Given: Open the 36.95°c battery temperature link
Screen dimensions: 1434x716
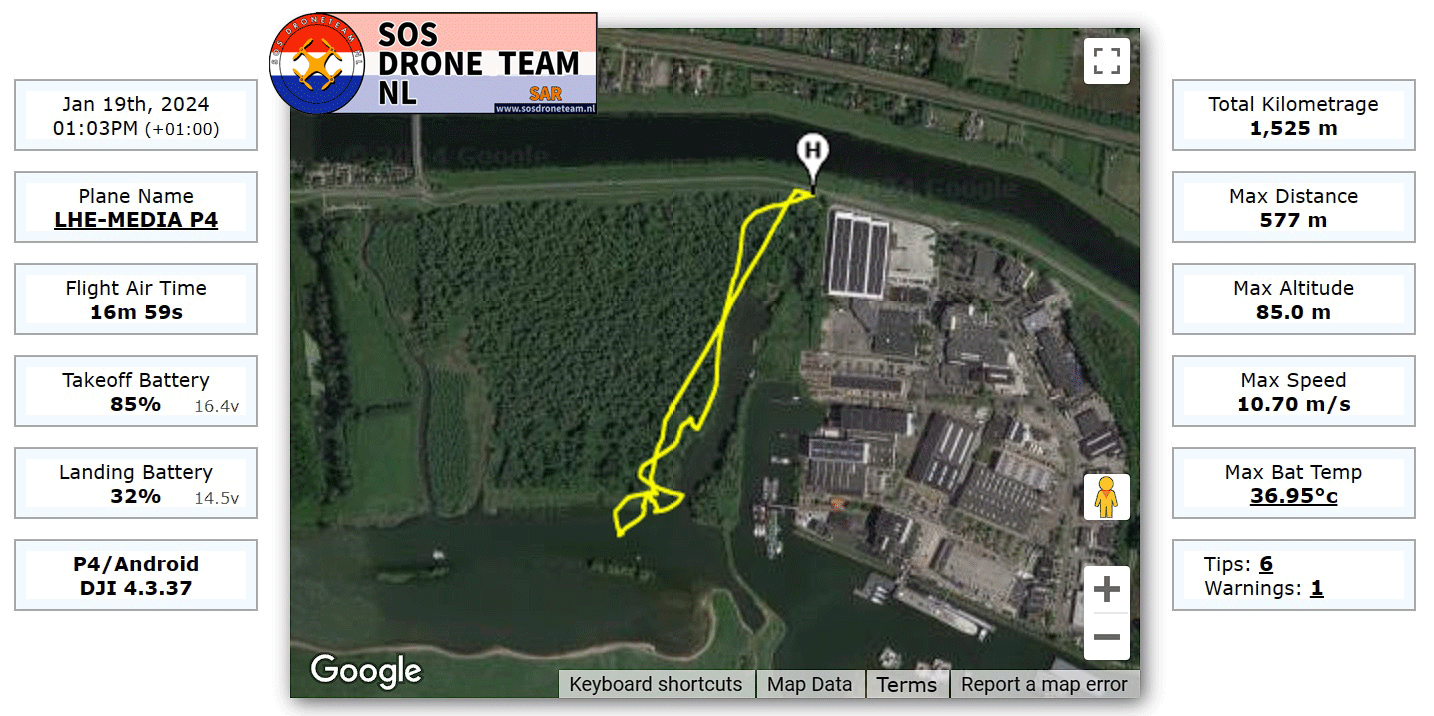Looking at the screenshot, I should coord(1293,496).
